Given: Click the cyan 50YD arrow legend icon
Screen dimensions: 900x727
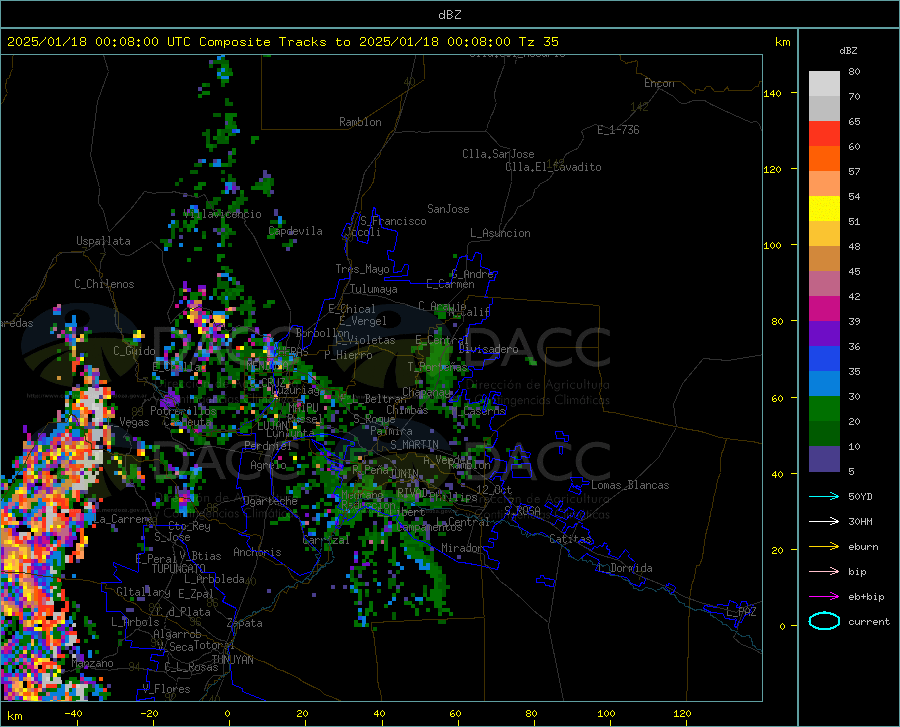Looking at the screenshot, I should pyautogui.click(x=824, y=496).
